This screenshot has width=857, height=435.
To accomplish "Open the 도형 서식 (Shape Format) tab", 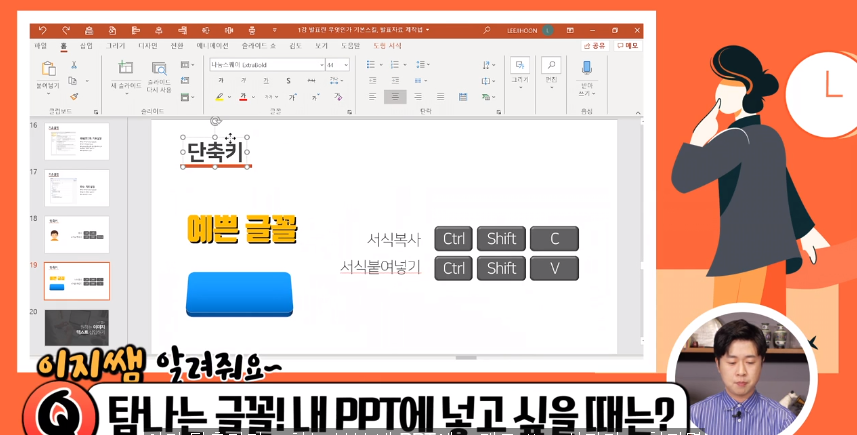I will pyautogui.click(x=387, y=46).
